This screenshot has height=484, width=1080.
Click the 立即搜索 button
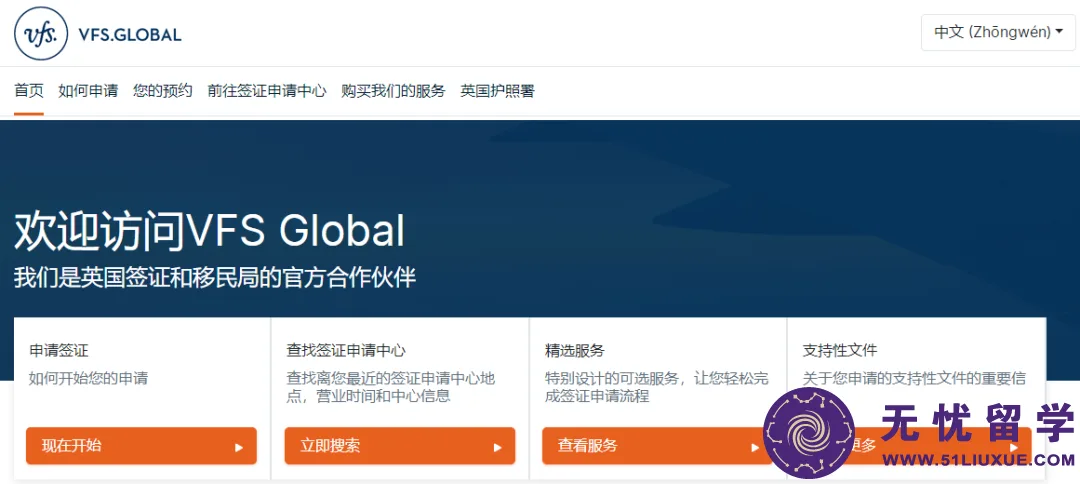[x=399, y=445]
